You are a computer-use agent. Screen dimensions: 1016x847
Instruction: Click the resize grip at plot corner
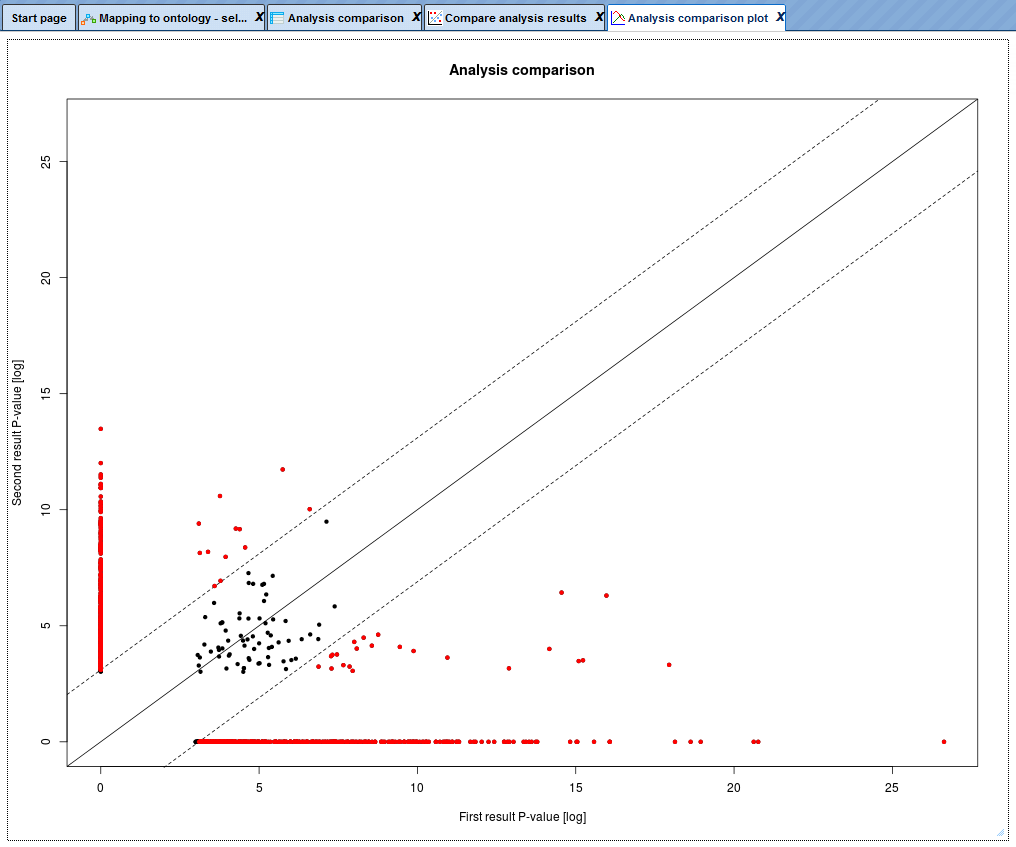point(1000,833)
